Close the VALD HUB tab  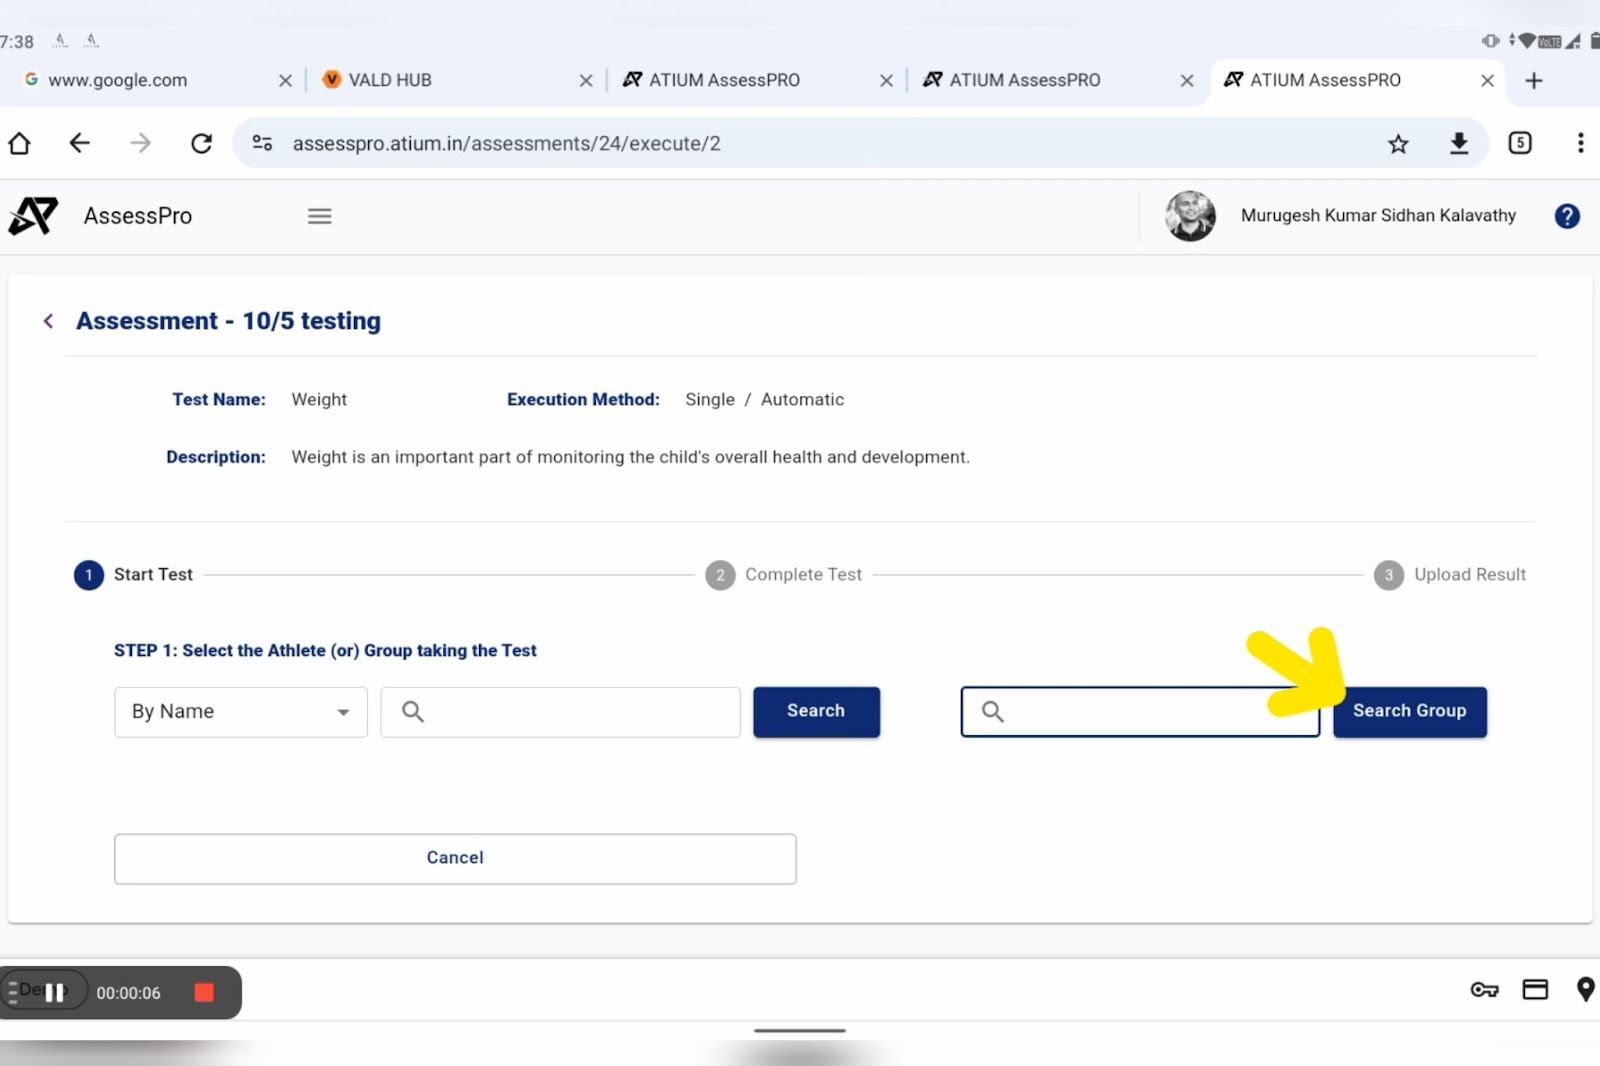click(586, 80)
